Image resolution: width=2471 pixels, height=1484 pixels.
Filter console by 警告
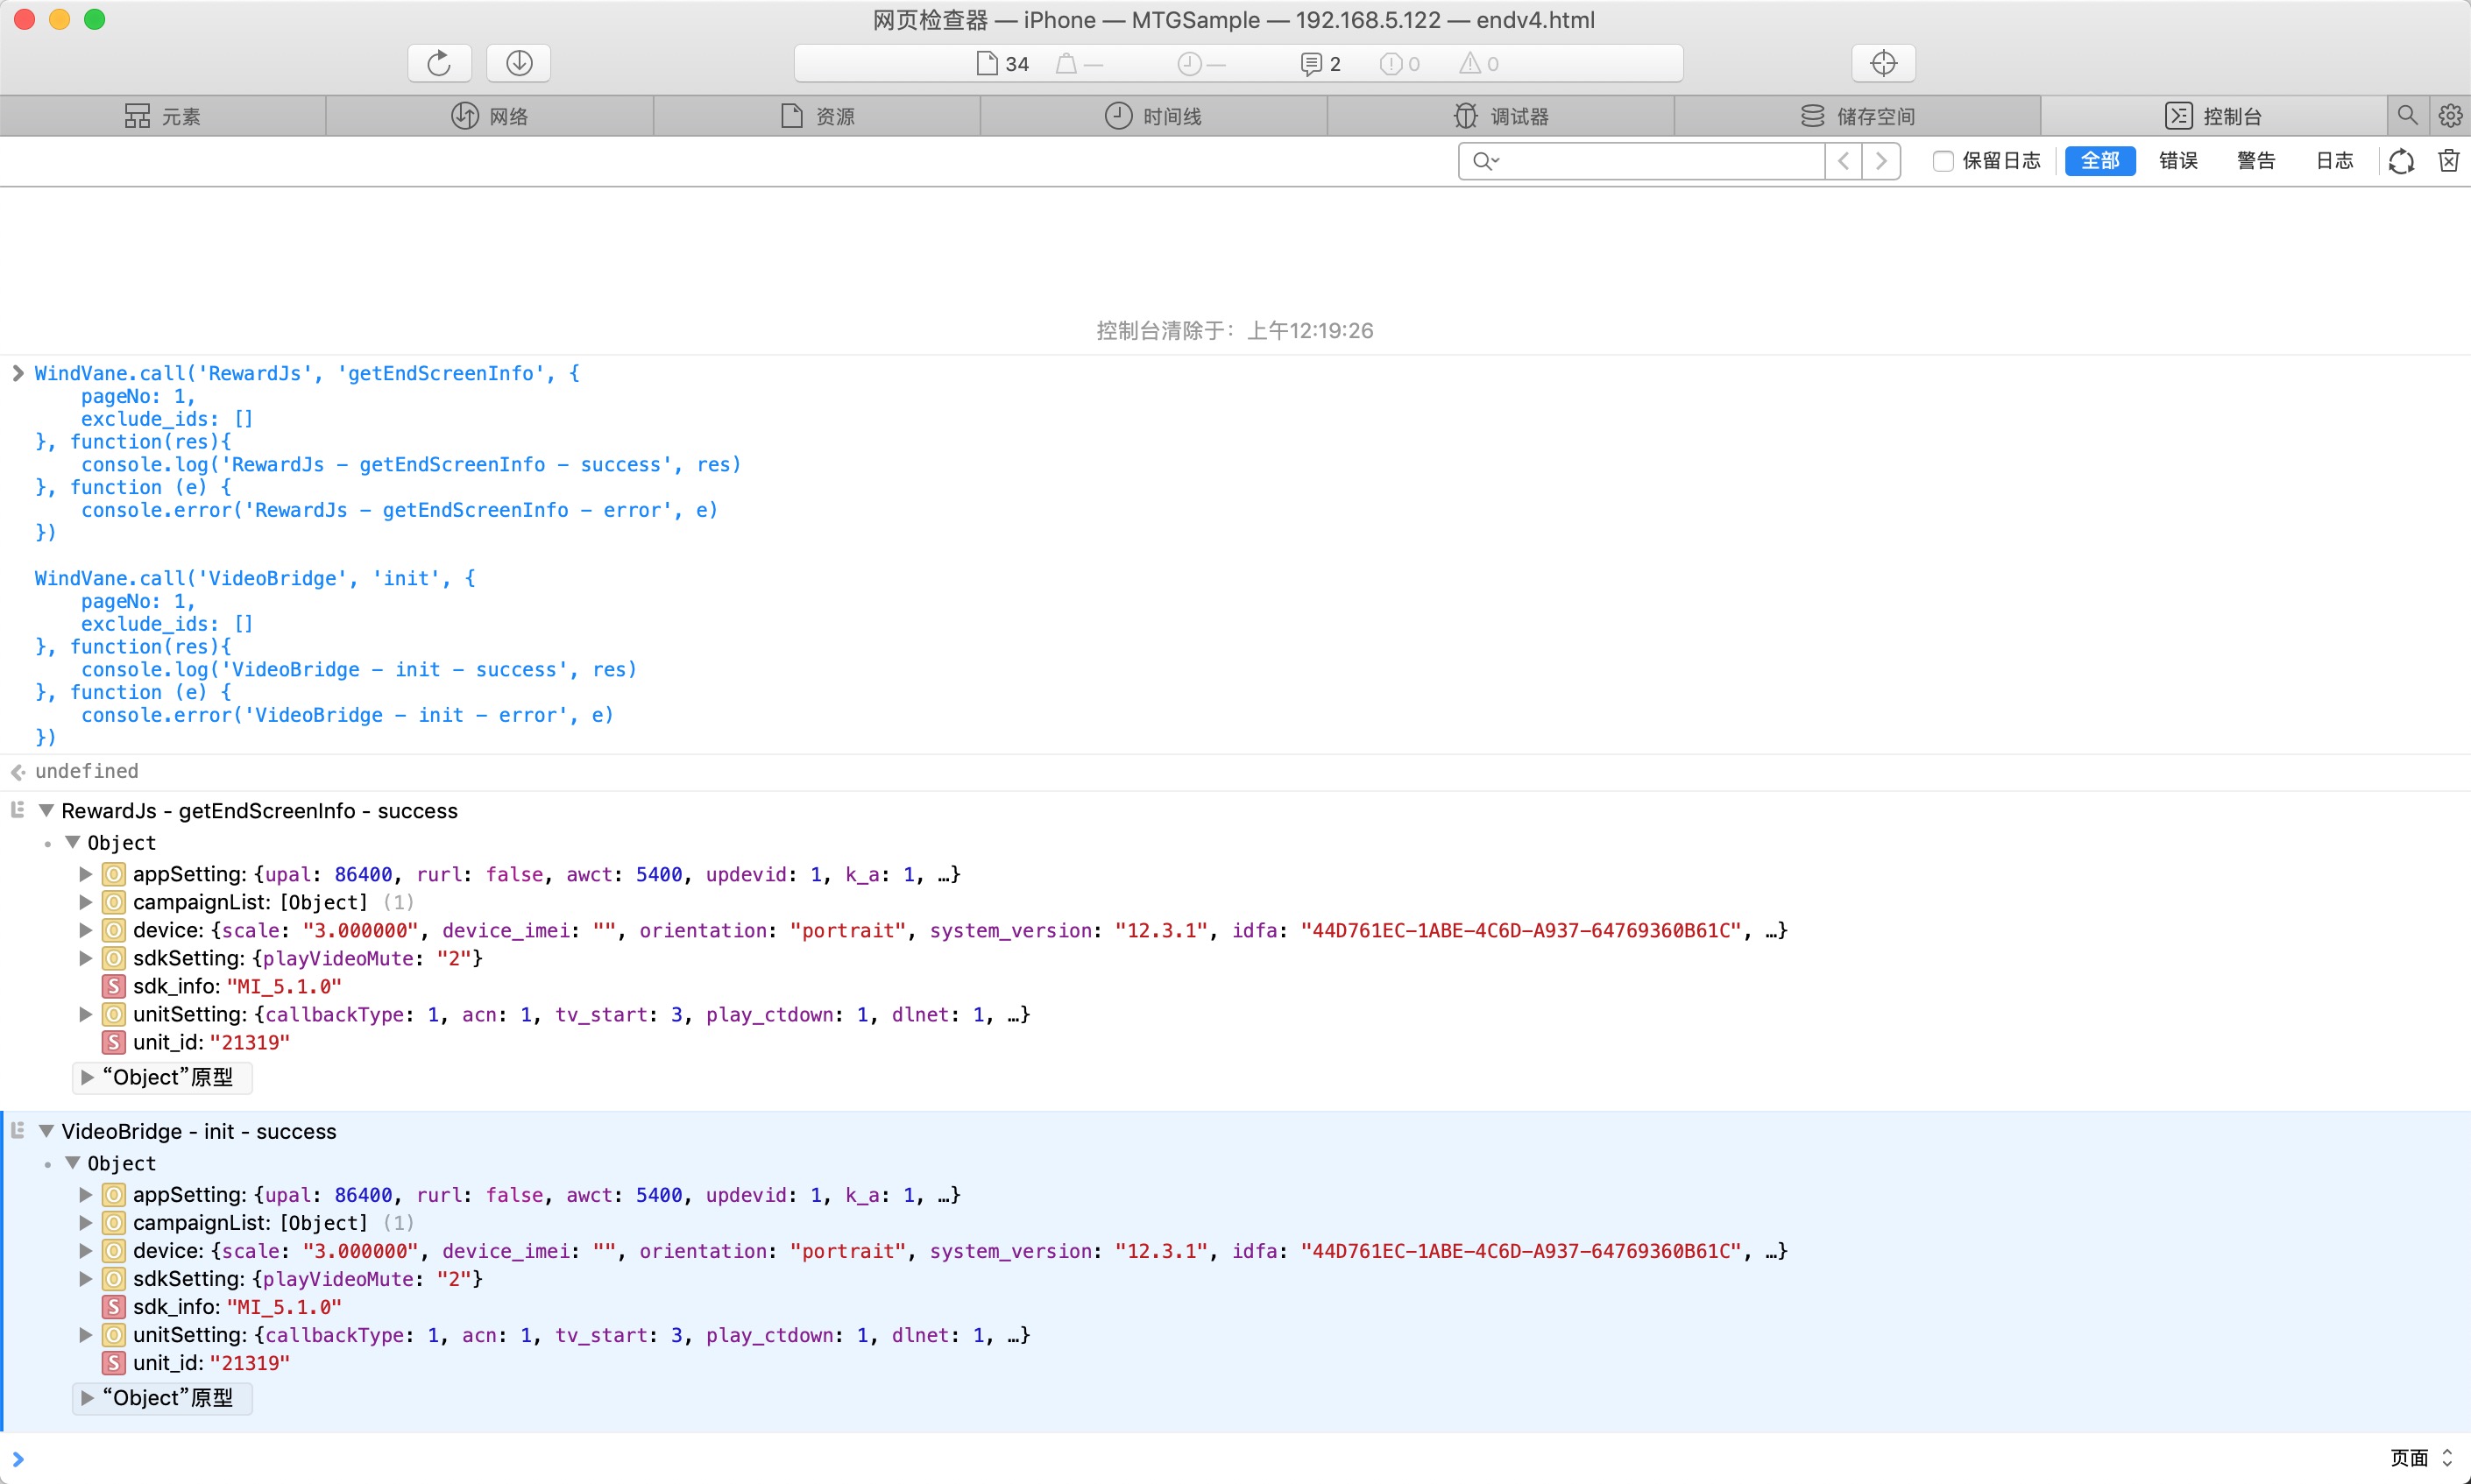[x=2256, y=161]
